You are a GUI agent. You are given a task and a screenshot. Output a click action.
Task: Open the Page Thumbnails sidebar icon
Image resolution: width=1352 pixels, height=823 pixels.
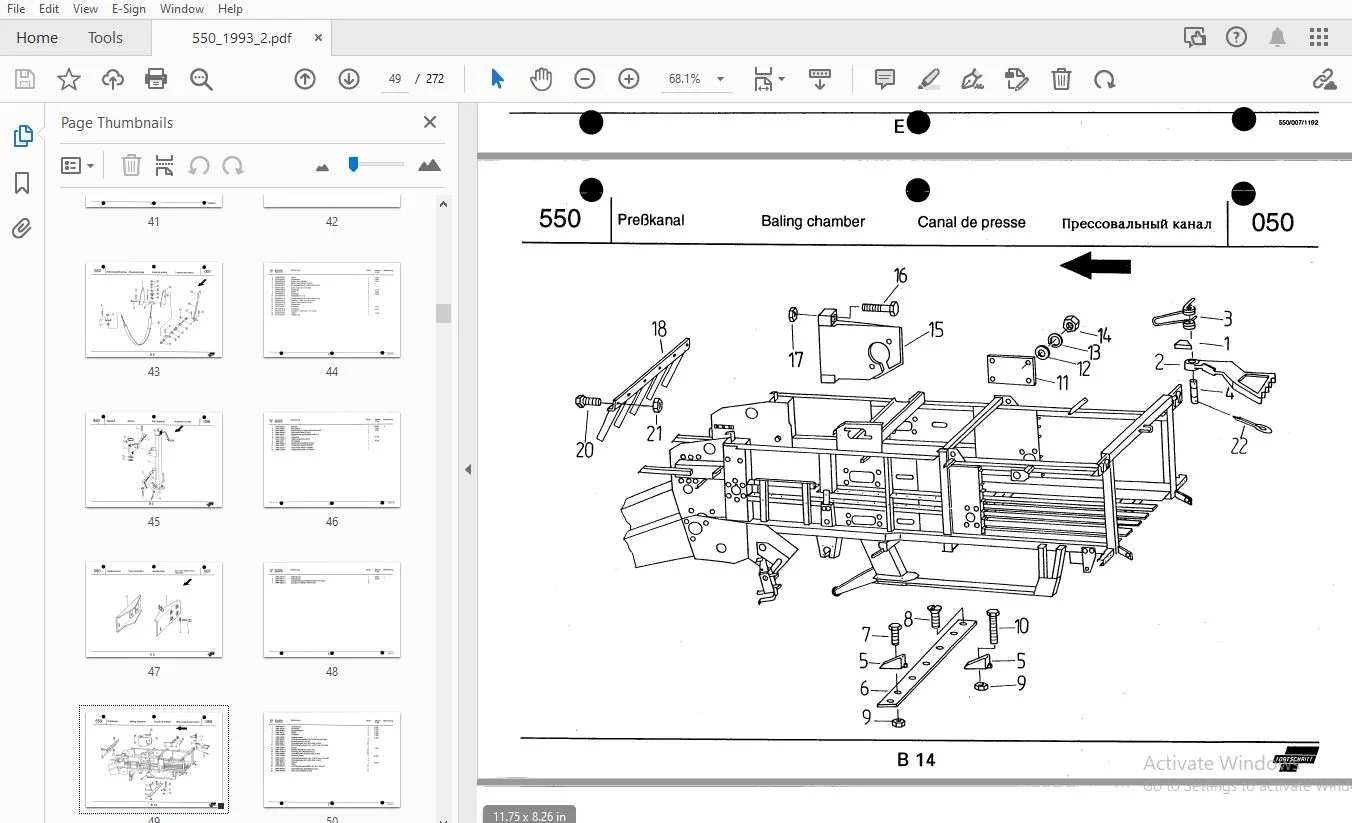pyautogui.click(x=22, y=137)
